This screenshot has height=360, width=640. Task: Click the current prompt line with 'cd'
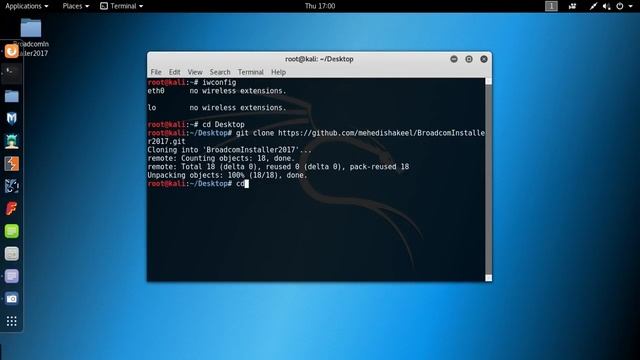click(x=198, y=184)
